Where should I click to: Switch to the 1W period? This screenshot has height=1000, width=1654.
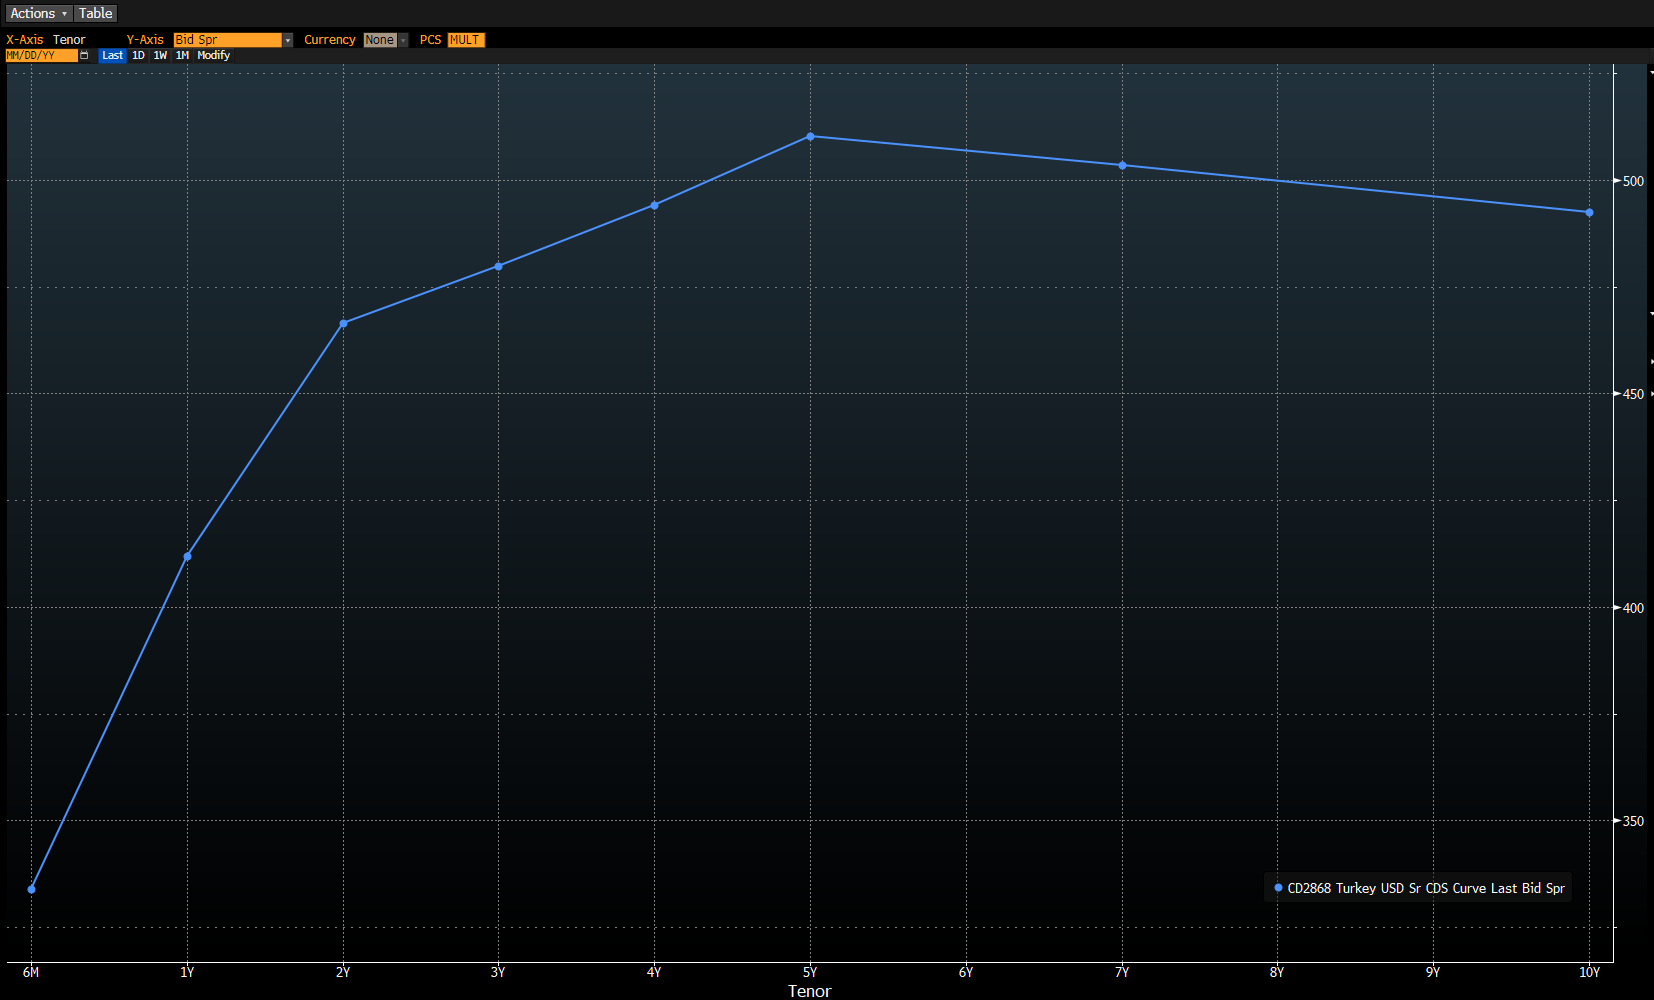(x=160, y=56)
